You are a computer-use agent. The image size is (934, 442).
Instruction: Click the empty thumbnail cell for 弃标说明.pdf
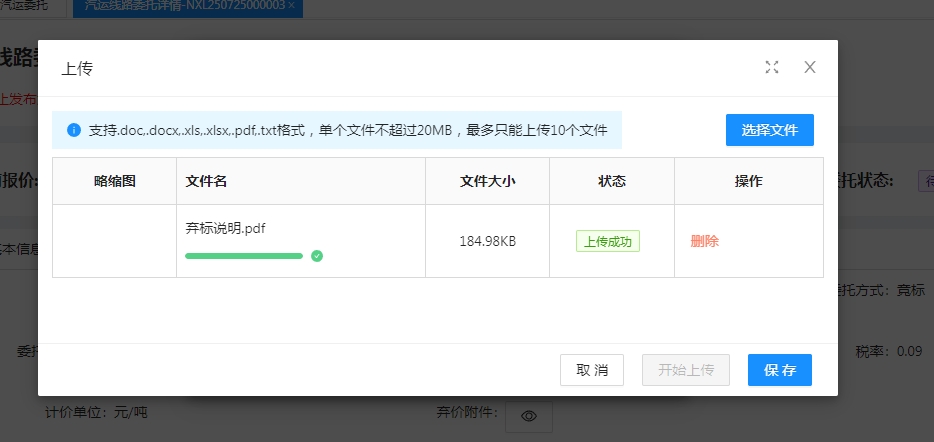click(114, 241)
